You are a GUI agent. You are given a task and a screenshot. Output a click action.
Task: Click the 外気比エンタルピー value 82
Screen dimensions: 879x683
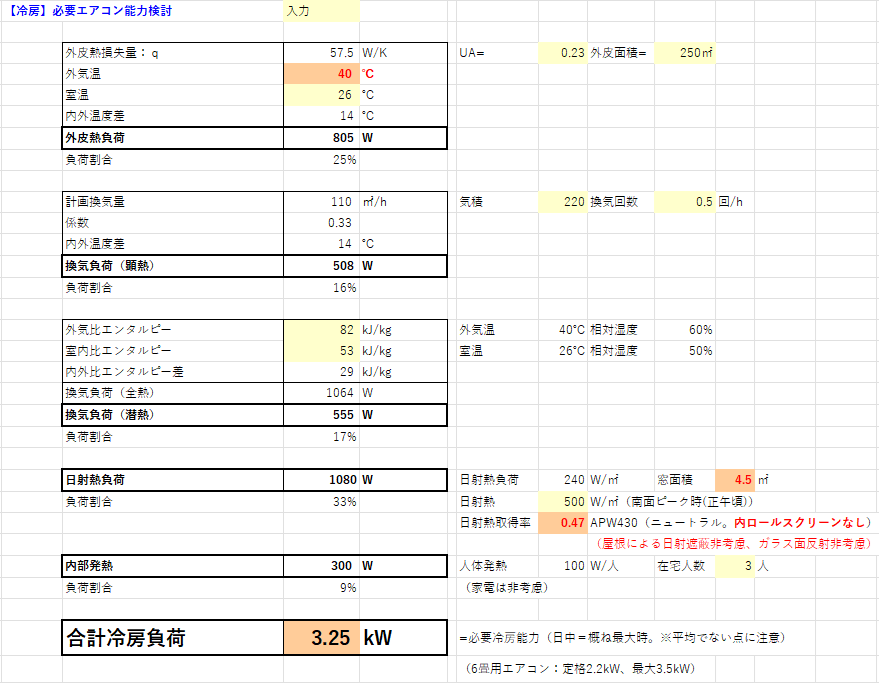(321, 330)
